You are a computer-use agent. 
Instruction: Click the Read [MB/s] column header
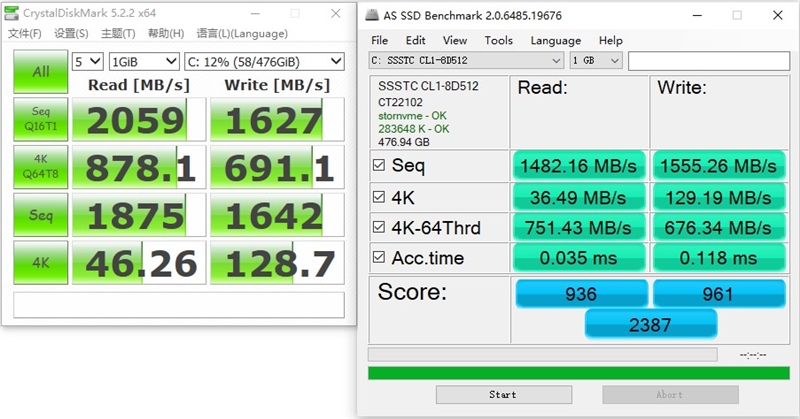139,85
